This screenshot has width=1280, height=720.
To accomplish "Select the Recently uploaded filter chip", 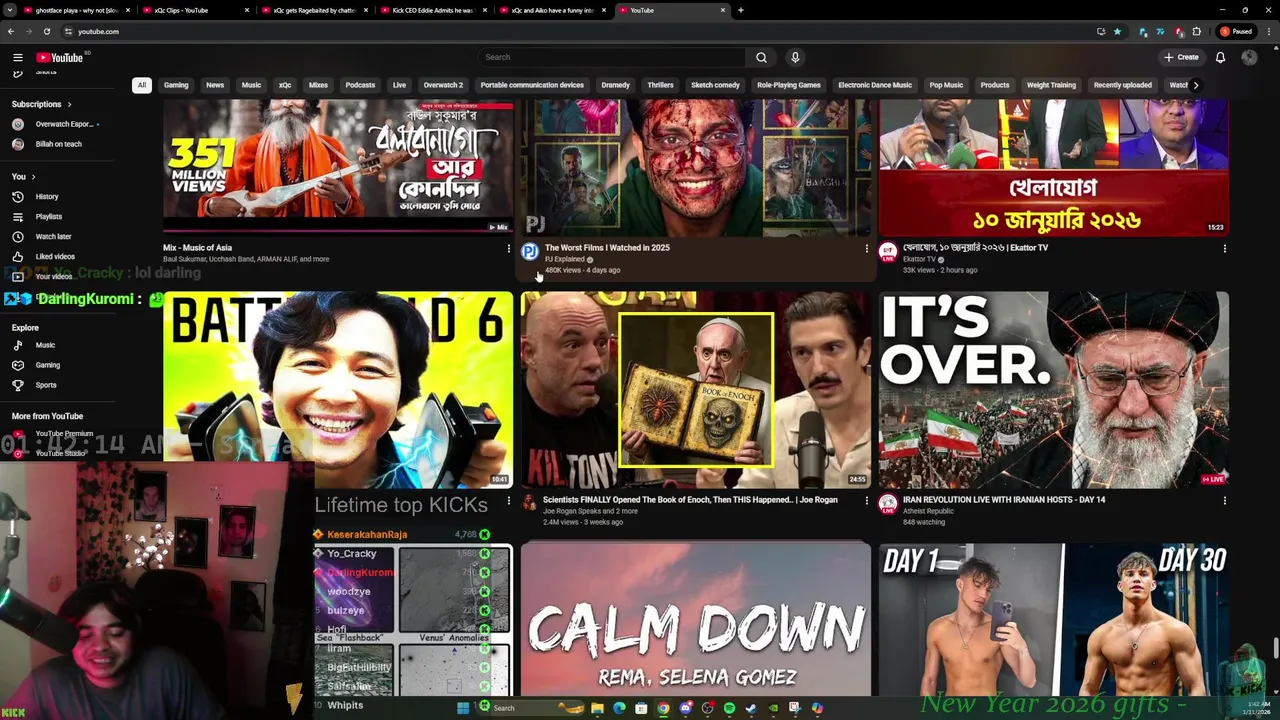I will [1122, 85].
